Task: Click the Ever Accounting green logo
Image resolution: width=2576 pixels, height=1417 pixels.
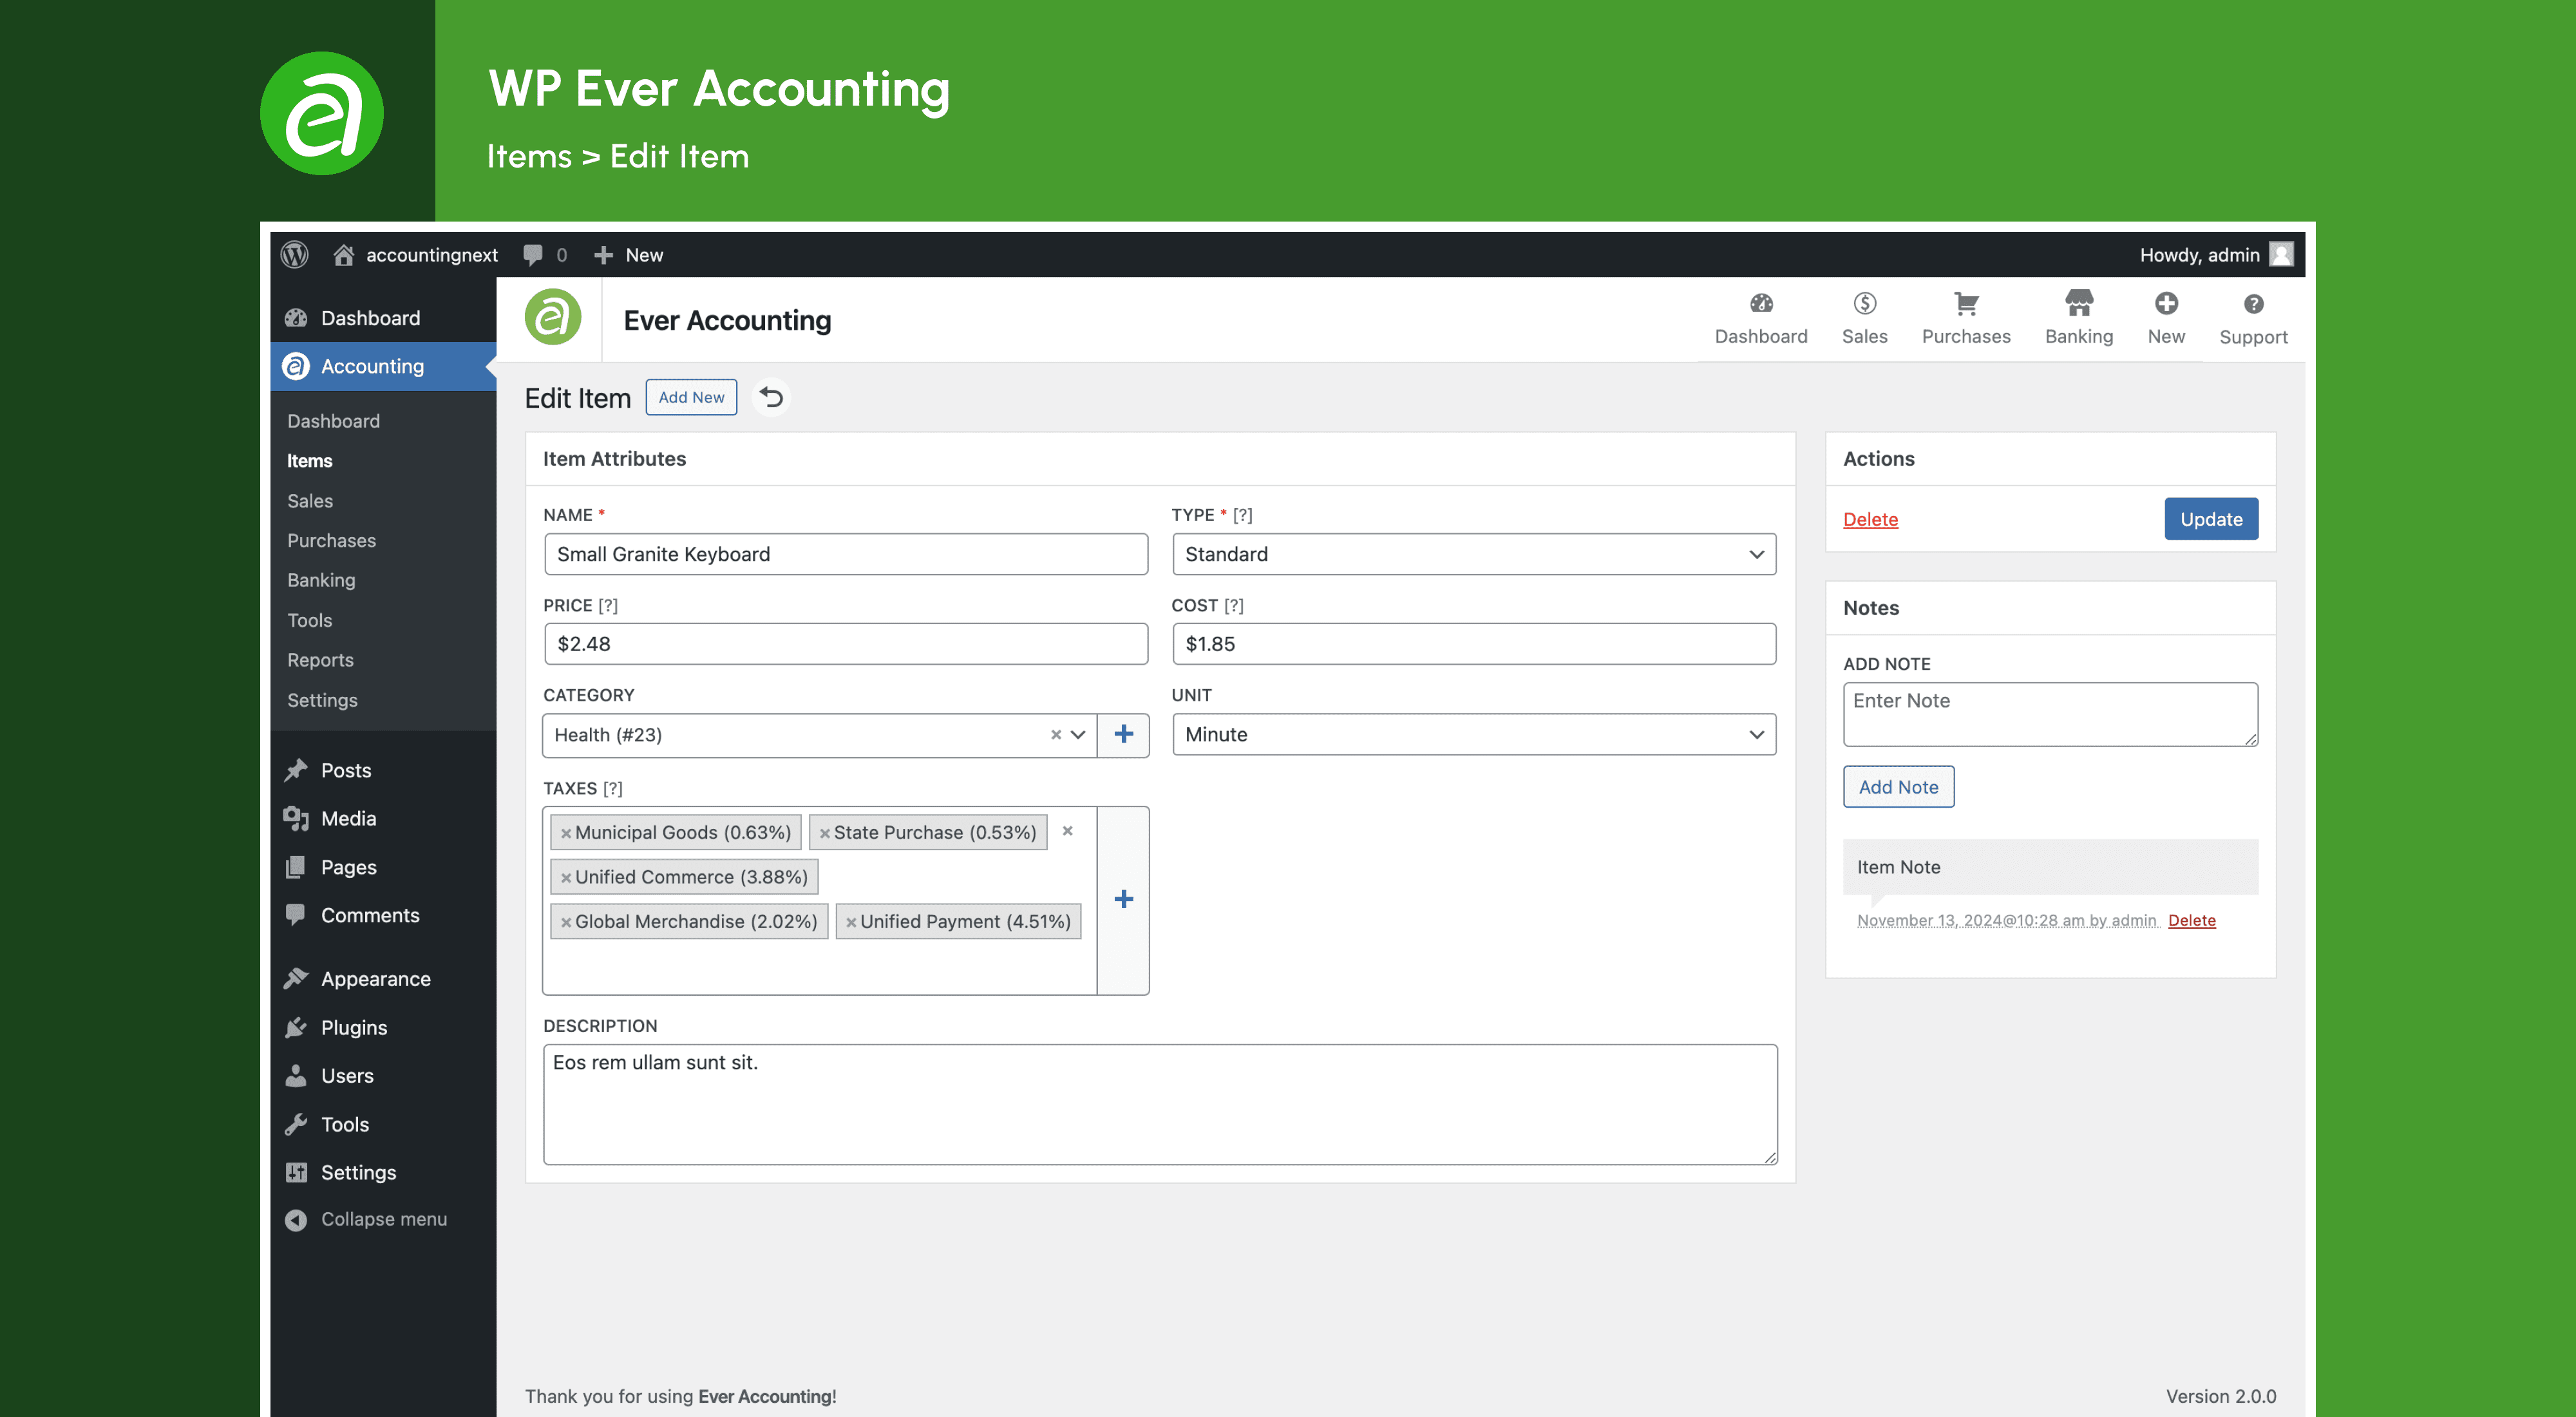Action: (553, 318)
